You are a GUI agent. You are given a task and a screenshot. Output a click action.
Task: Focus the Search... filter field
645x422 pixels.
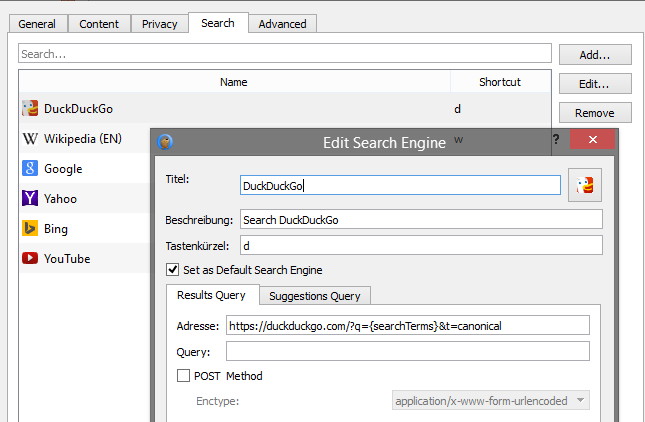coord(285,53)
